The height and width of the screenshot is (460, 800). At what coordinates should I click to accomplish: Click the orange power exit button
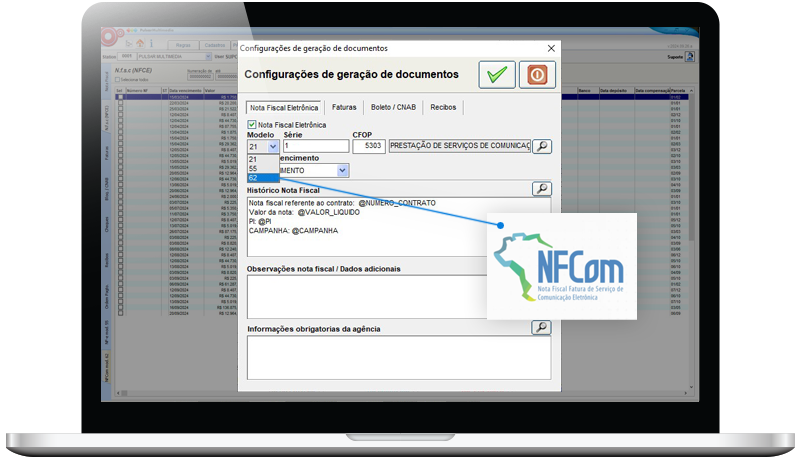coord(537,75)
